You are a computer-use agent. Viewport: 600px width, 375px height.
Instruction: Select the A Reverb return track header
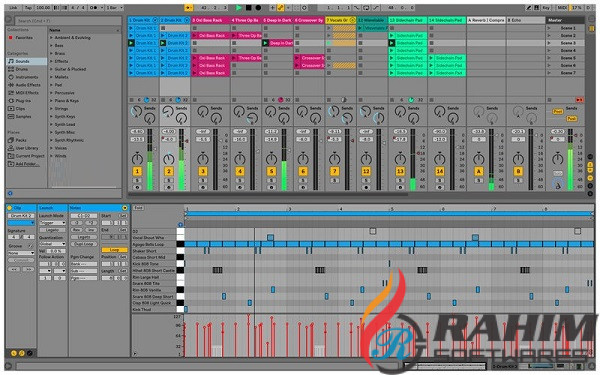(486, 20)
